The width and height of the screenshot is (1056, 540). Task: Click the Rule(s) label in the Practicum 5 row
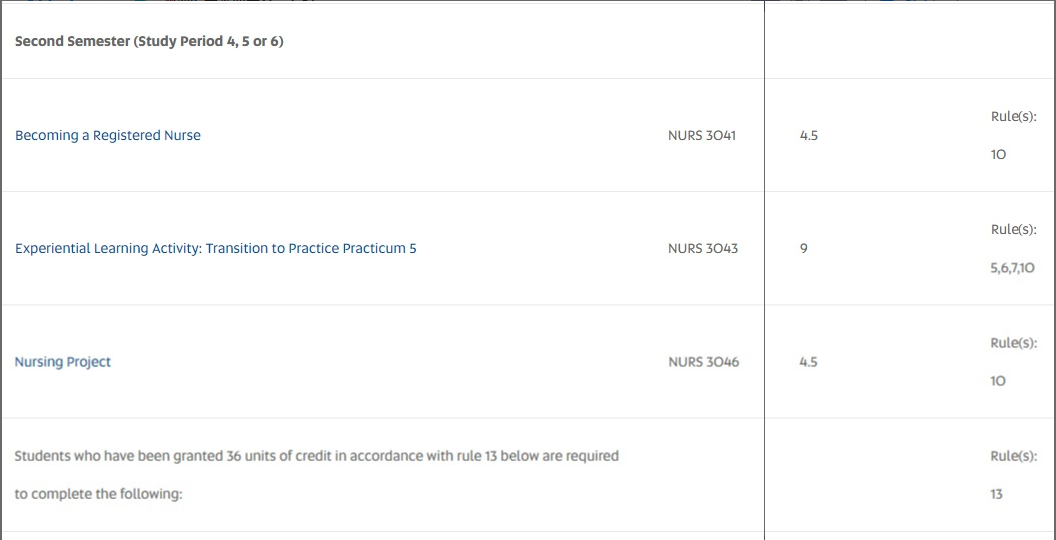click(x=1013, y=230)
